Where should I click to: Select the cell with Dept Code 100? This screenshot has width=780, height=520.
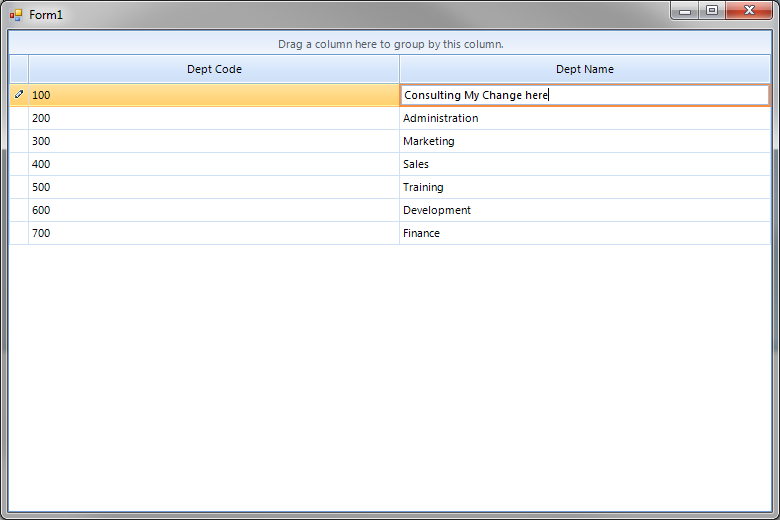pyautogui.click(x=214, y=95)
